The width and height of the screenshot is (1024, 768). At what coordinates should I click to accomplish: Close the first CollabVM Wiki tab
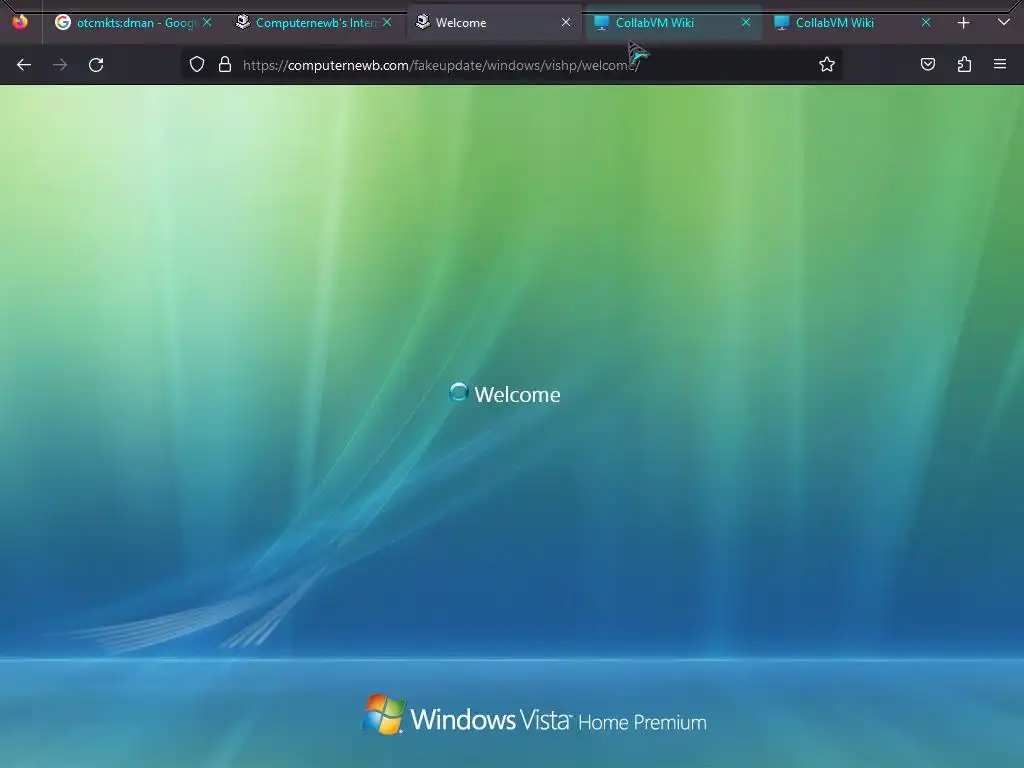tap(746, 22)
